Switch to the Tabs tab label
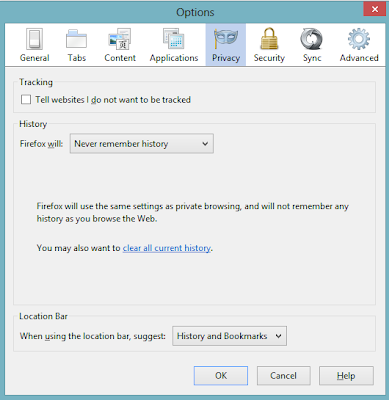The width and height of the screenshot is (389, 400). (77, 58)
